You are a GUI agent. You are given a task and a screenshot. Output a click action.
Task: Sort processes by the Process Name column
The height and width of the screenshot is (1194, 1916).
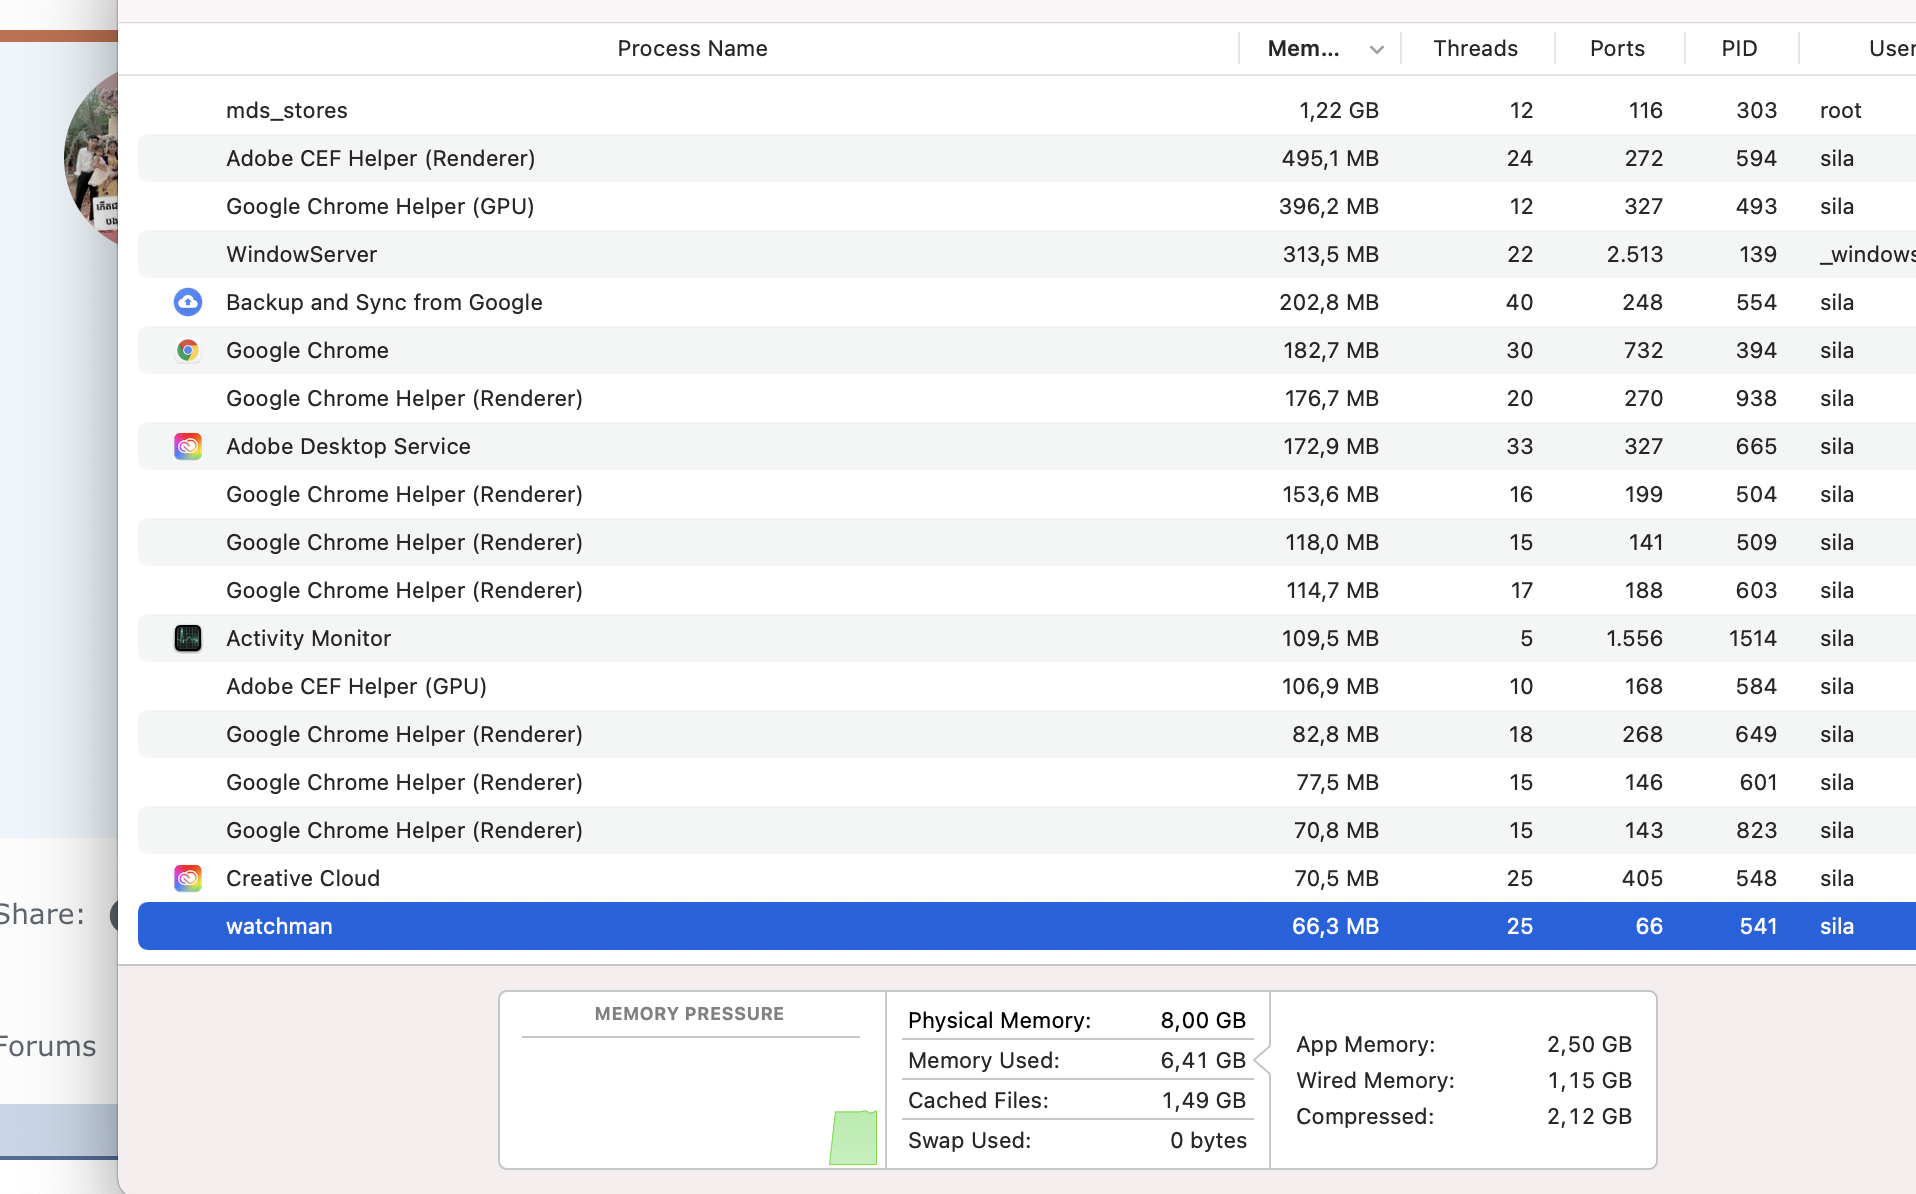coord(692,49)
